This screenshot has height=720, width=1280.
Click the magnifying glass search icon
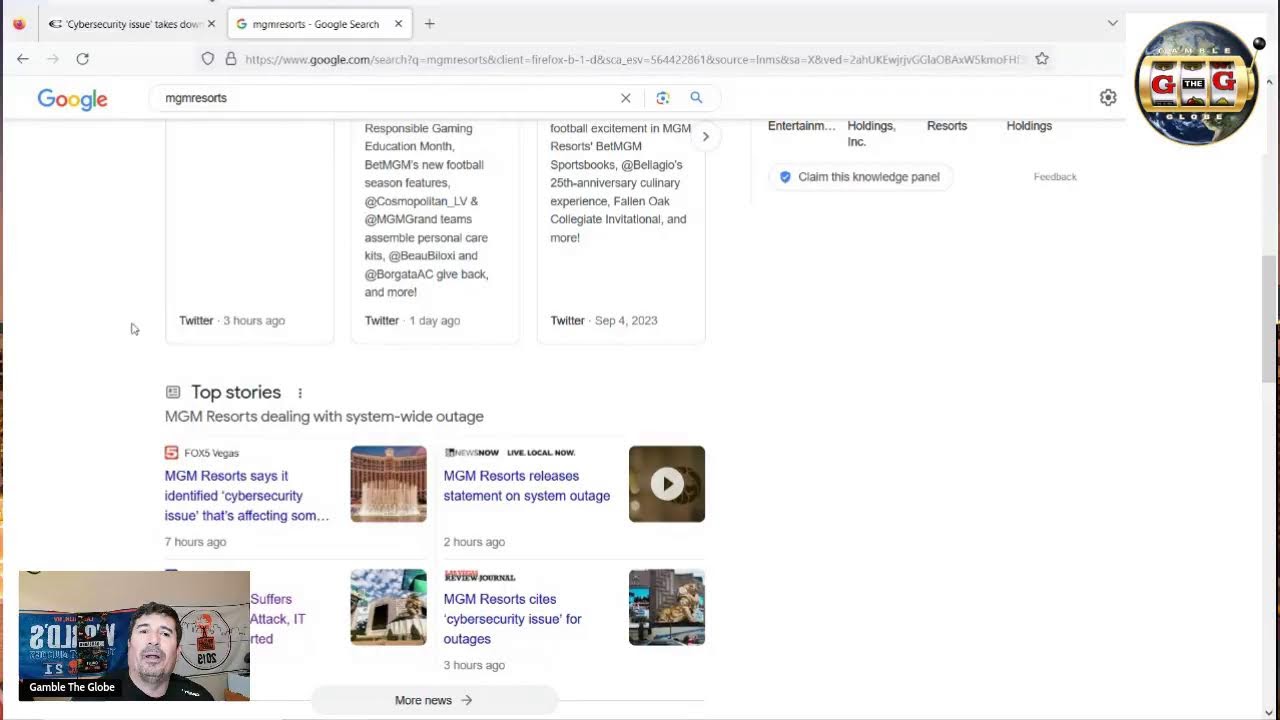point(696,98)
